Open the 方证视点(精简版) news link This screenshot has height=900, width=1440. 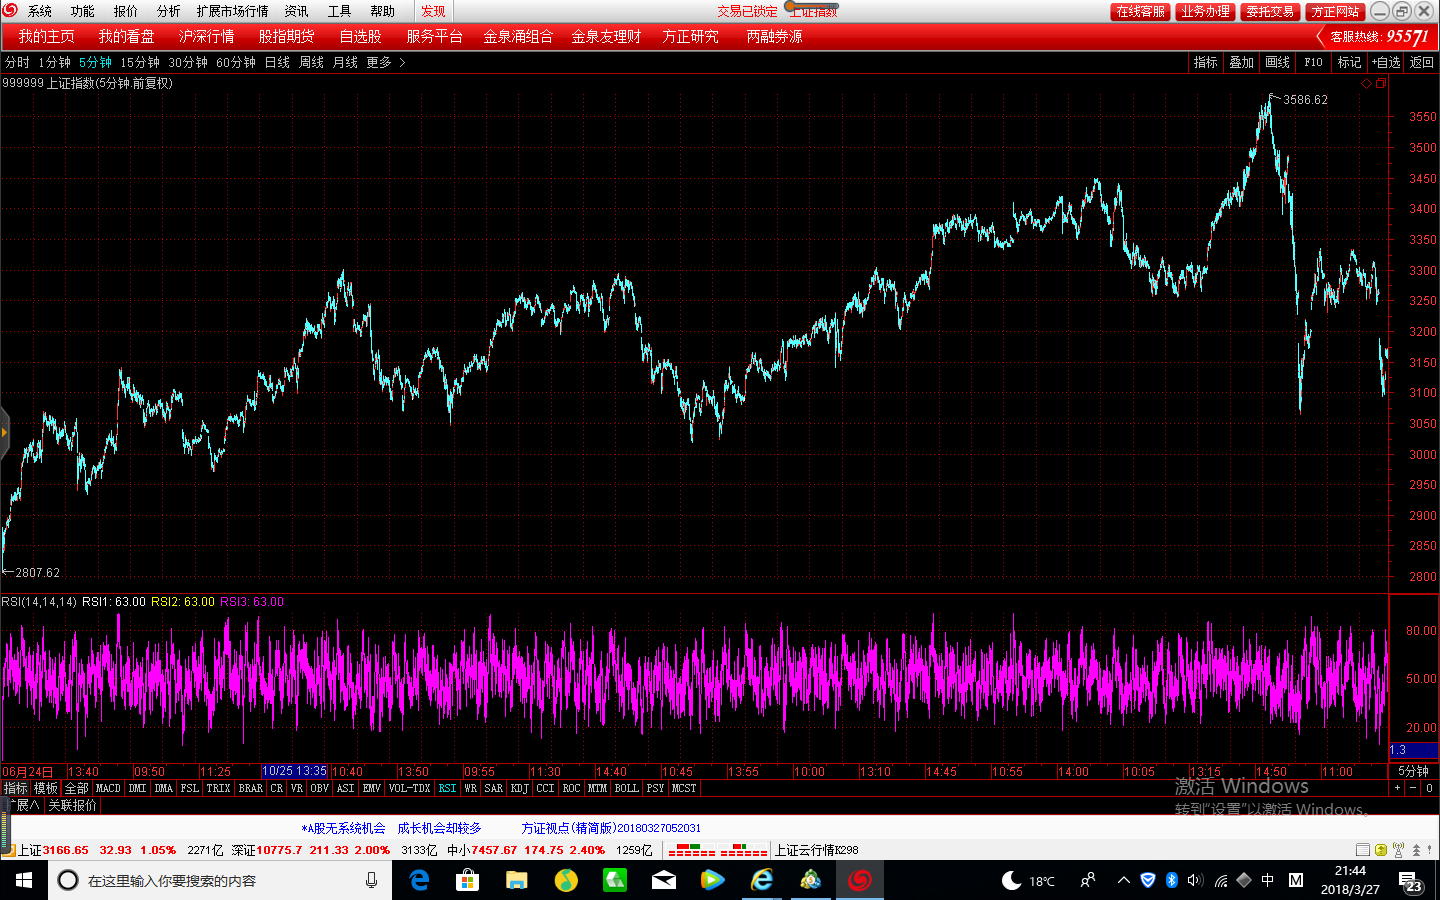point(611,828)
